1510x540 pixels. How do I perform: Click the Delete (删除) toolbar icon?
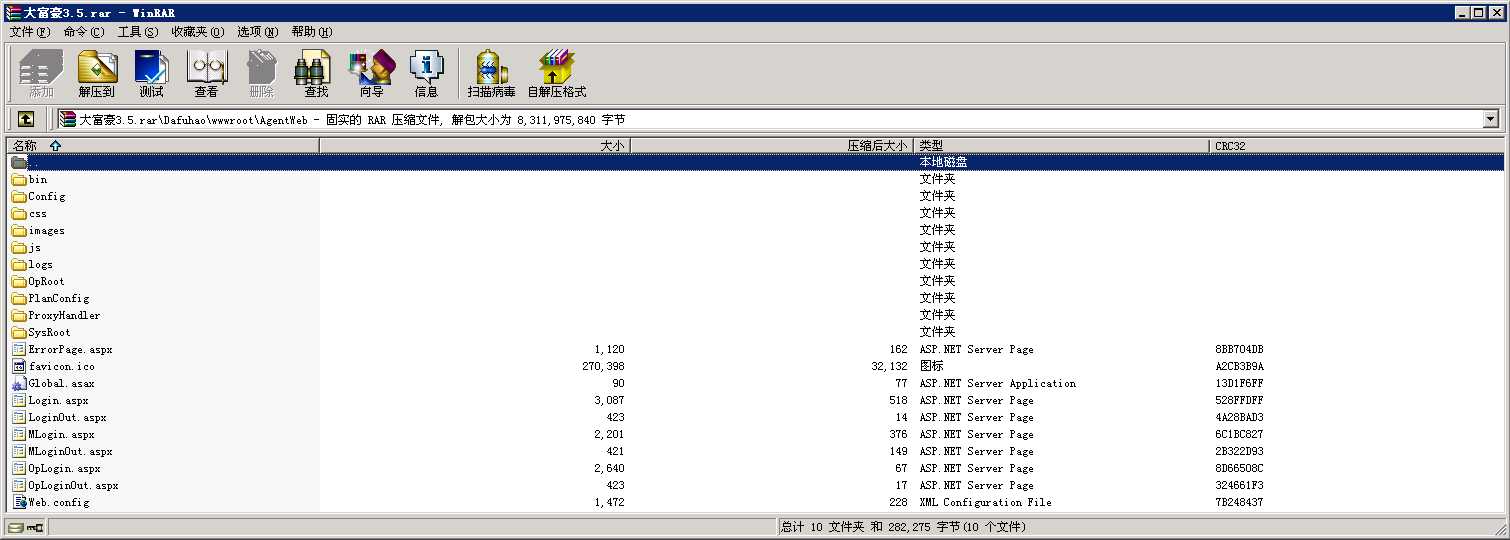(x=261, y=74)
